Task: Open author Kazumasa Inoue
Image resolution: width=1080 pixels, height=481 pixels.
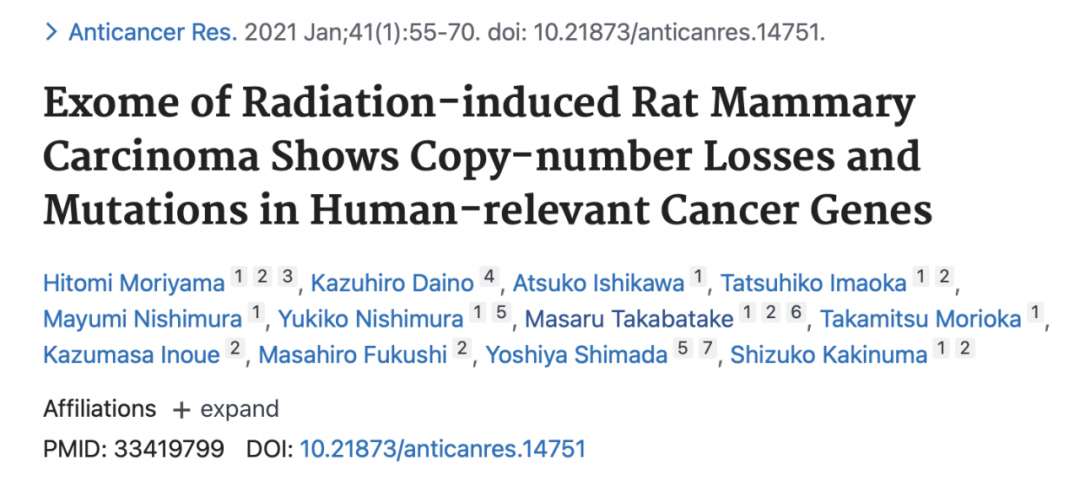Action: coord(131,354)
